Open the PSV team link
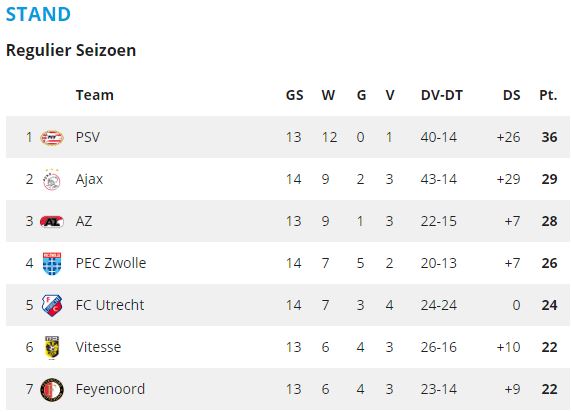 coord(88,137)
